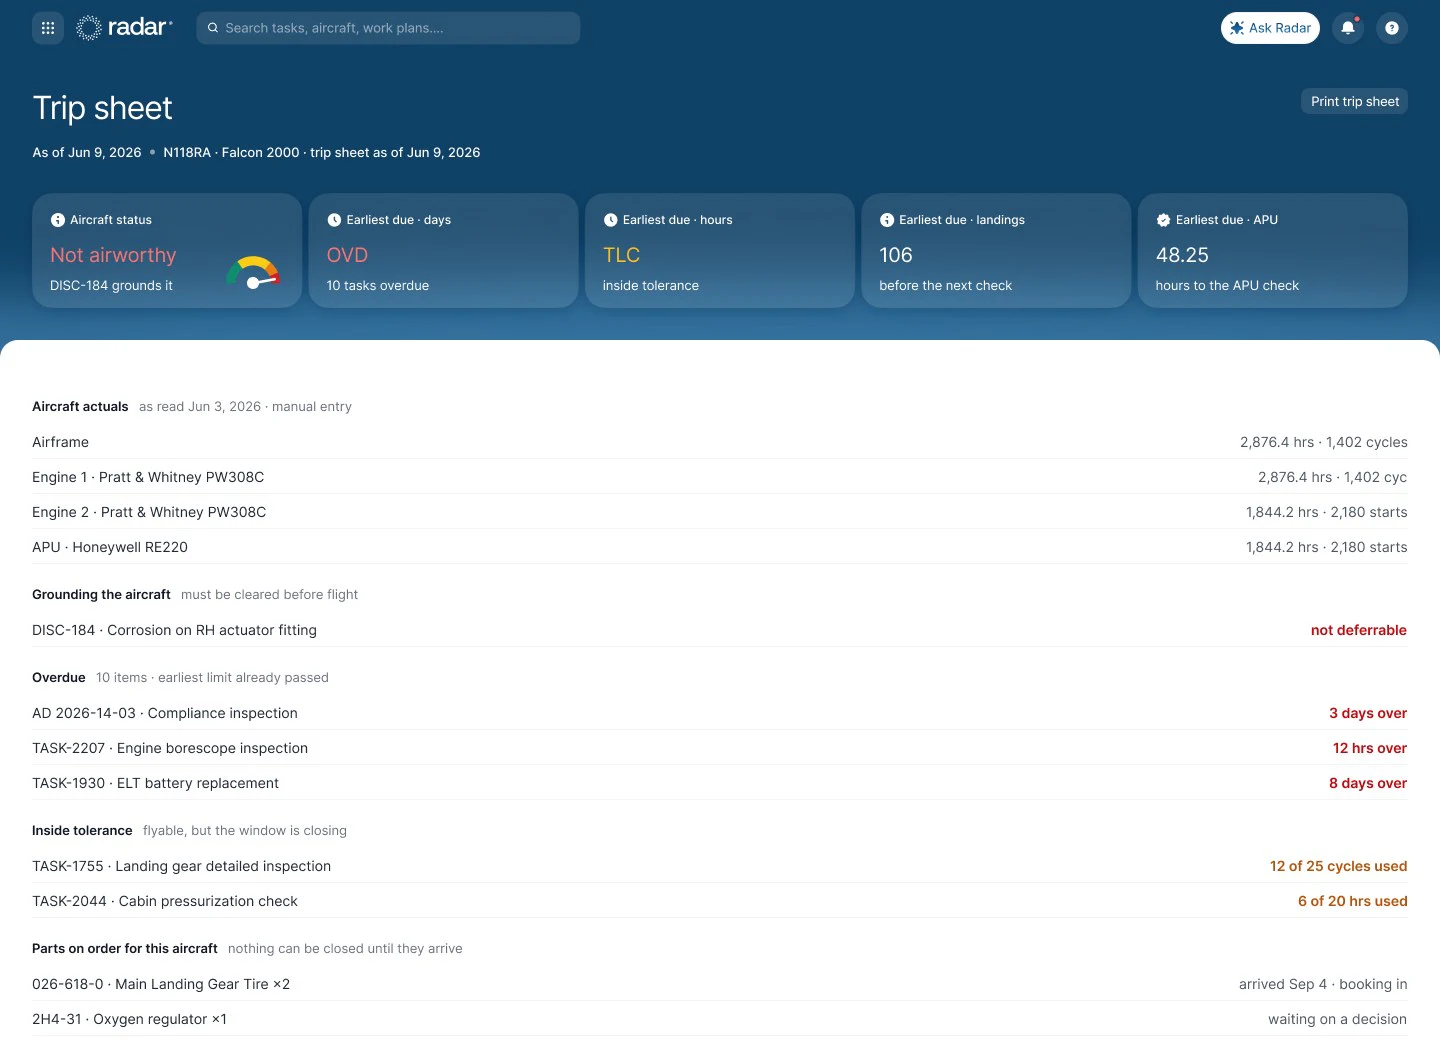Open TASK-1930 · ELT battery replacement
This screenshot has width=1440, height=1060.
(x=720, y=783)
